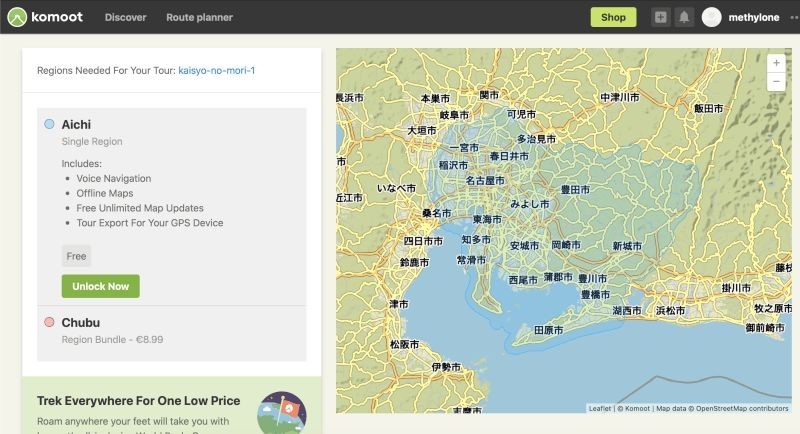Click the green Shop button
Viewport: 800px width, 434px height.
click(x=613, y=17)
